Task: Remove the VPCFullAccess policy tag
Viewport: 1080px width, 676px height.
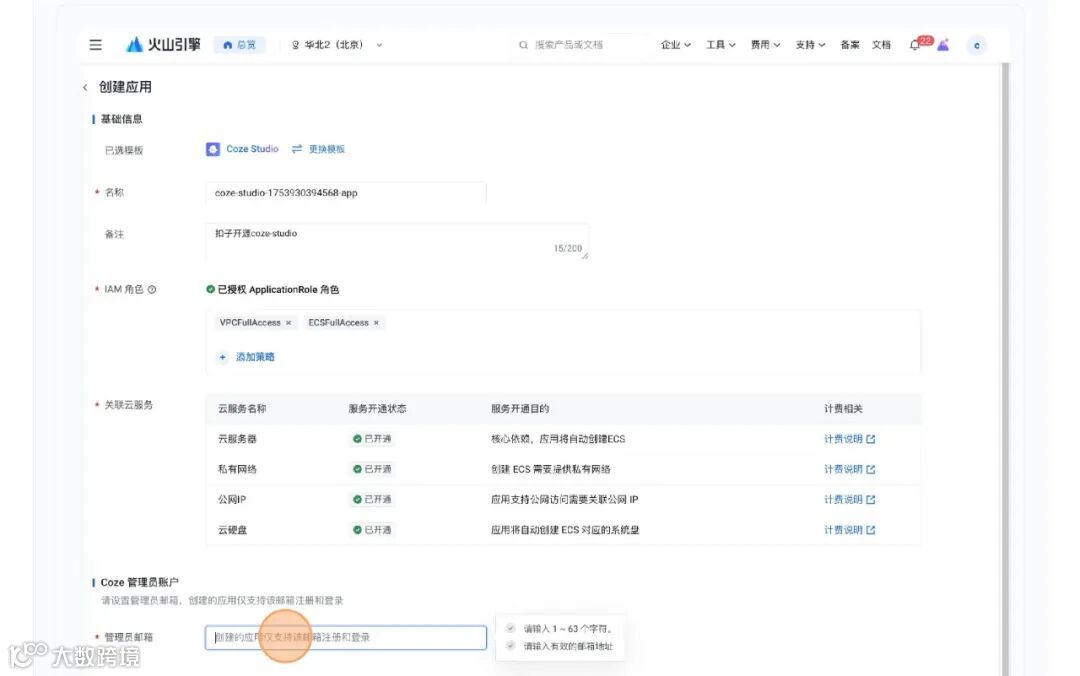Action: 289,322
